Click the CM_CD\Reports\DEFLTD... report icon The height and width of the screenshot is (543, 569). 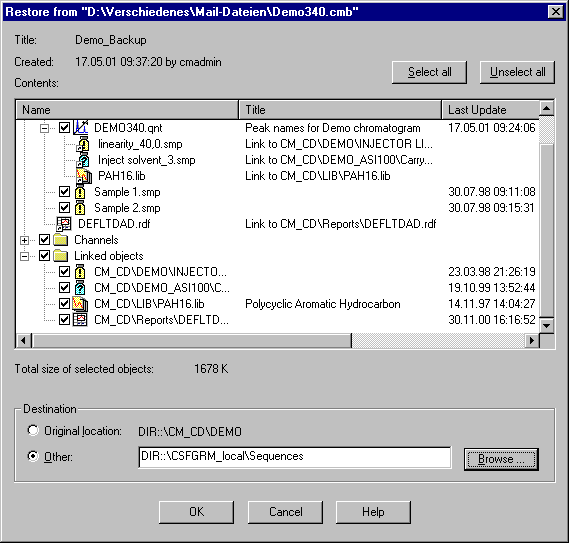click(x=80, y=320)
